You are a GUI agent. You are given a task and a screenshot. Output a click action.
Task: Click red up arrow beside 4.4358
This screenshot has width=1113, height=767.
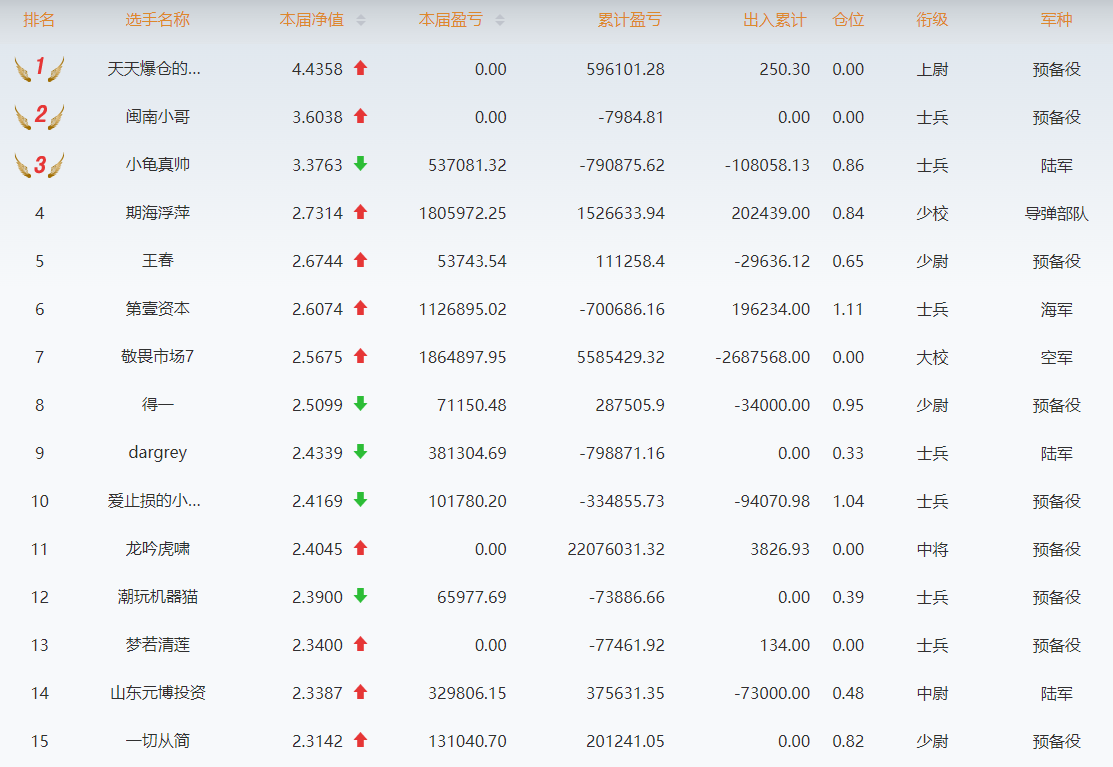361,68
